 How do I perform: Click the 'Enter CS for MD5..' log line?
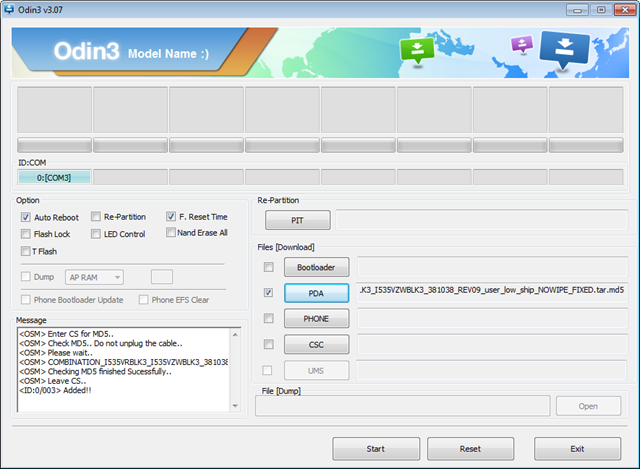coord(67,334)
